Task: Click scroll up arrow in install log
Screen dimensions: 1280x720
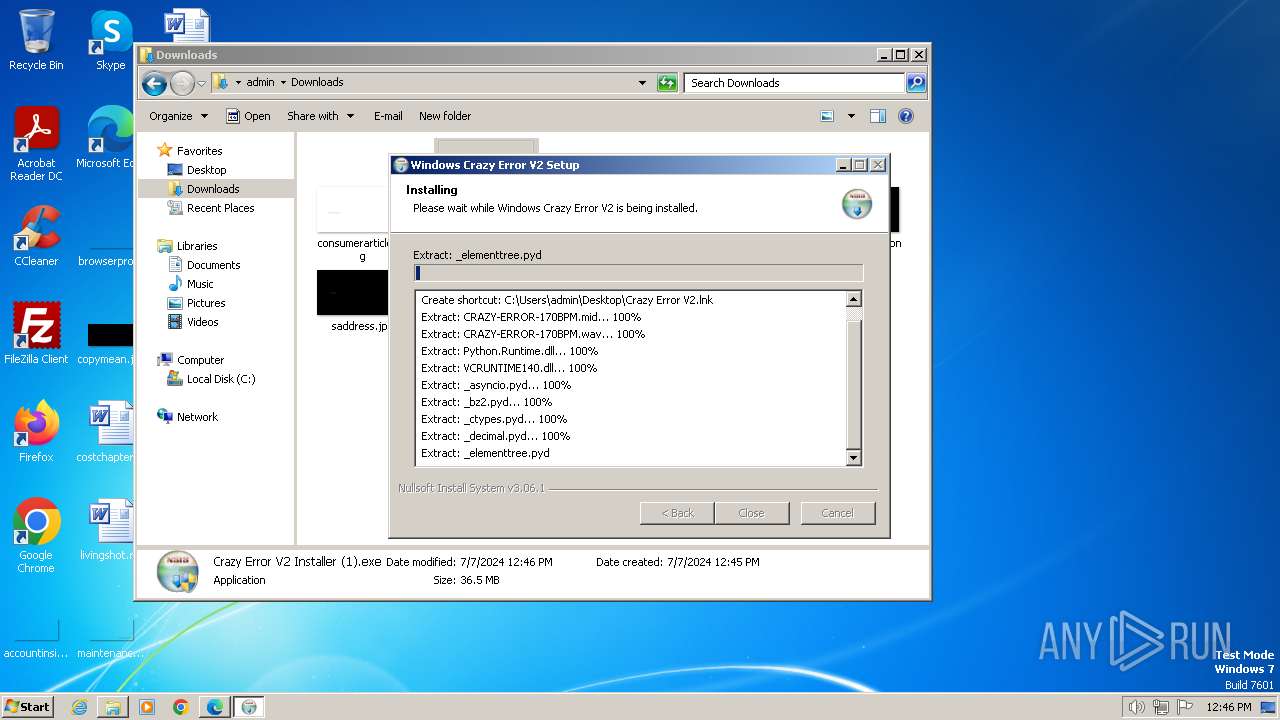Action: (x=853, y=299)
